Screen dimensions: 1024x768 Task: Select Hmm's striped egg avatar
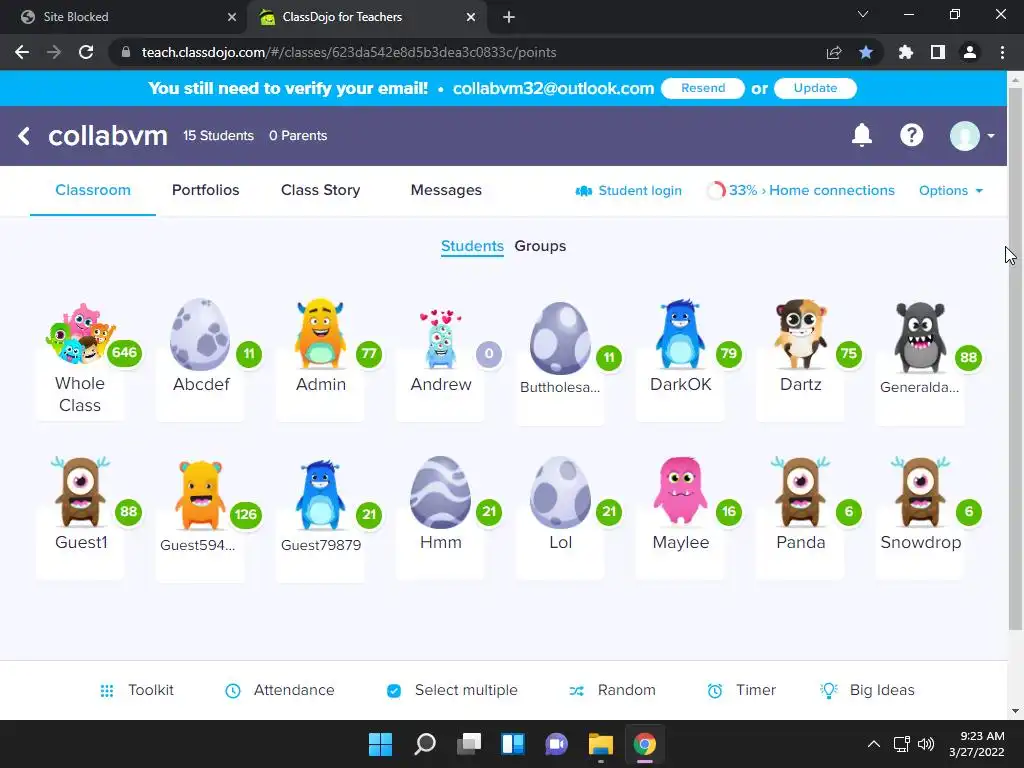point(440,492)
